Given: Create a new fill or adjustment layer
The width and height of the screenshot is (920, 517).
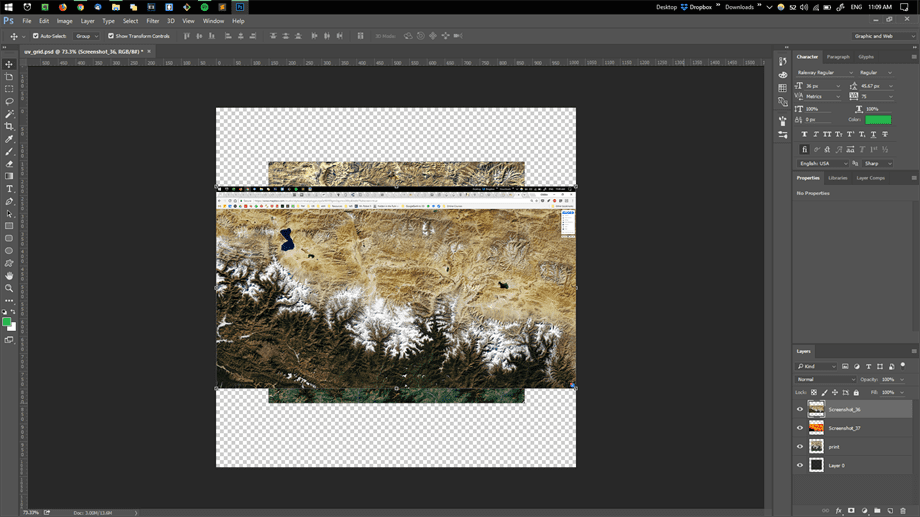Looking at the screenshot, I should click(864, 511).
